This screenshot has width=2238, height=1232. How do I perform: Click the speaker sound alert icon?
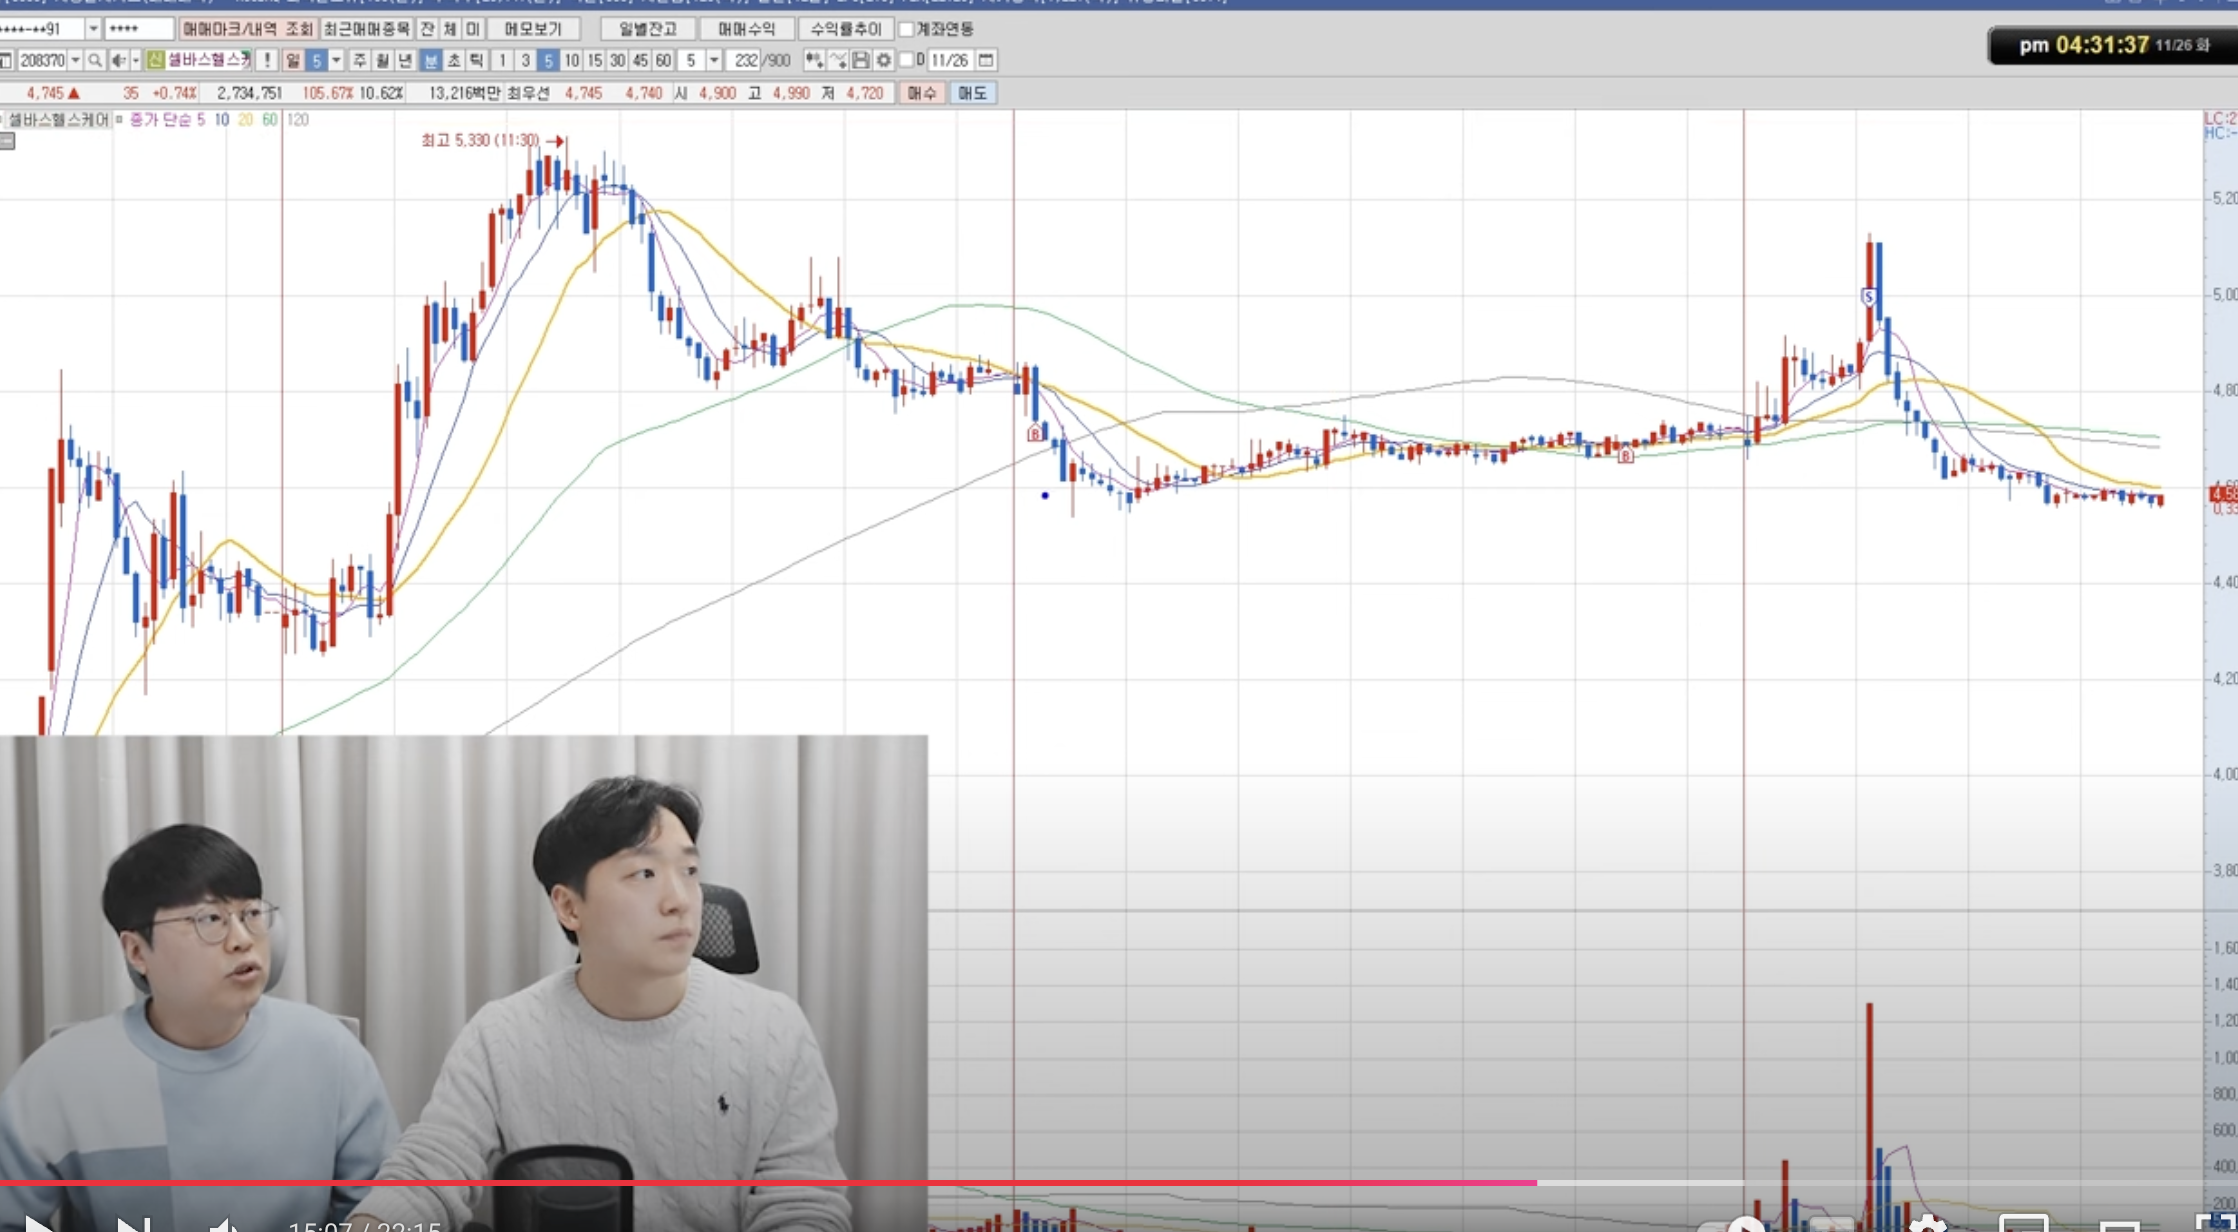118,61
